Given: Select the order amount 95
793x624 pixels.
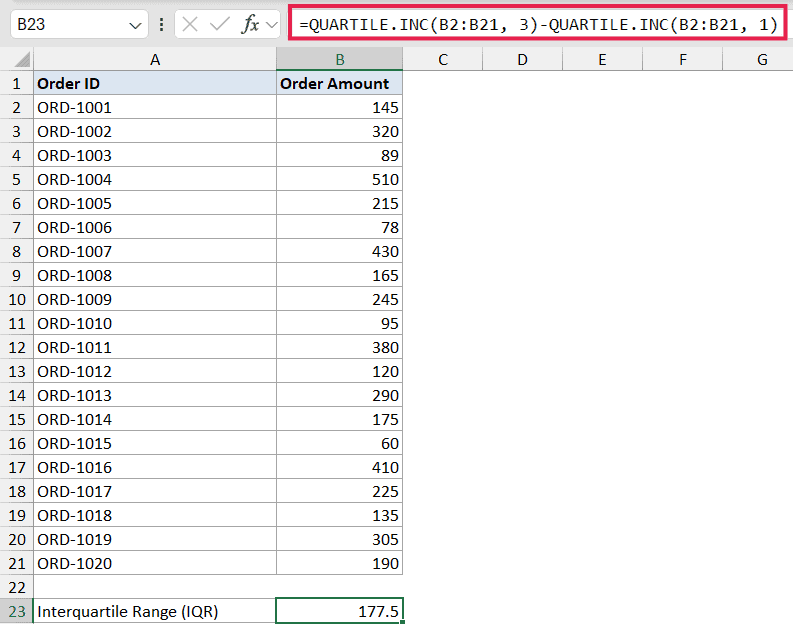Looking at the screenshot, I should click(339, 323).
